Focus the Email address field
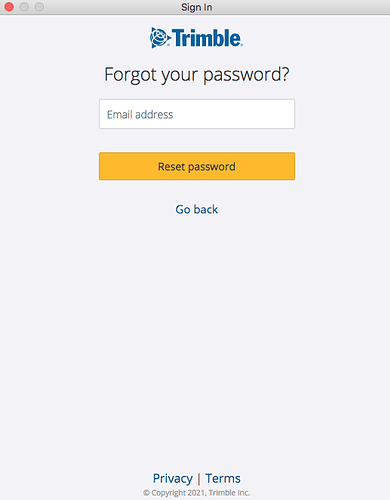This screenshot has width=390, height=500. coord(197,114)
